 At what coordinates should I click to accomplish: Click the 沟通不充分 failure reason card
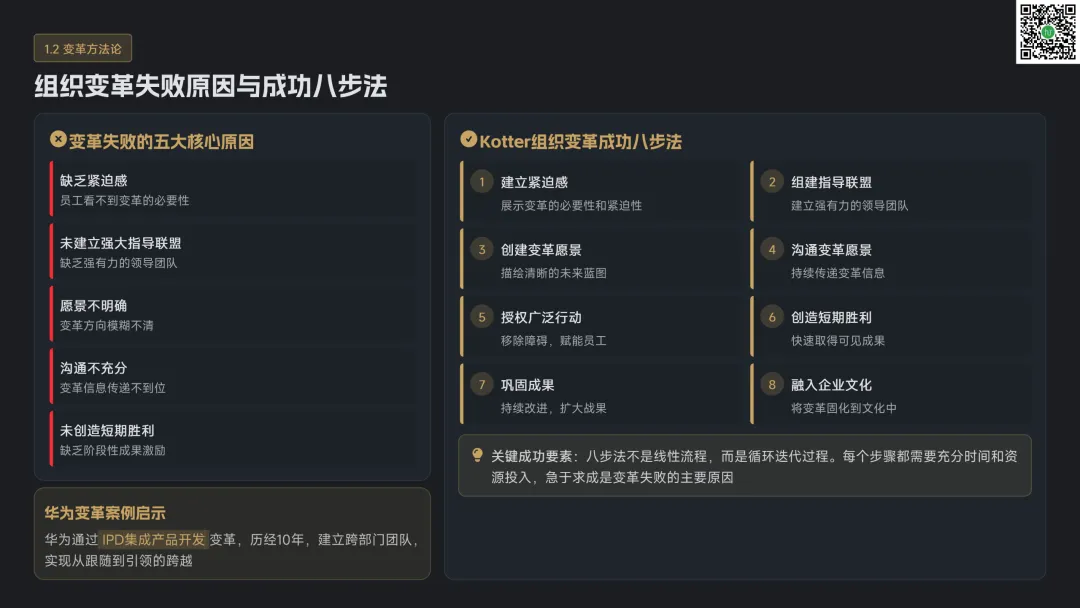[233, 377]
